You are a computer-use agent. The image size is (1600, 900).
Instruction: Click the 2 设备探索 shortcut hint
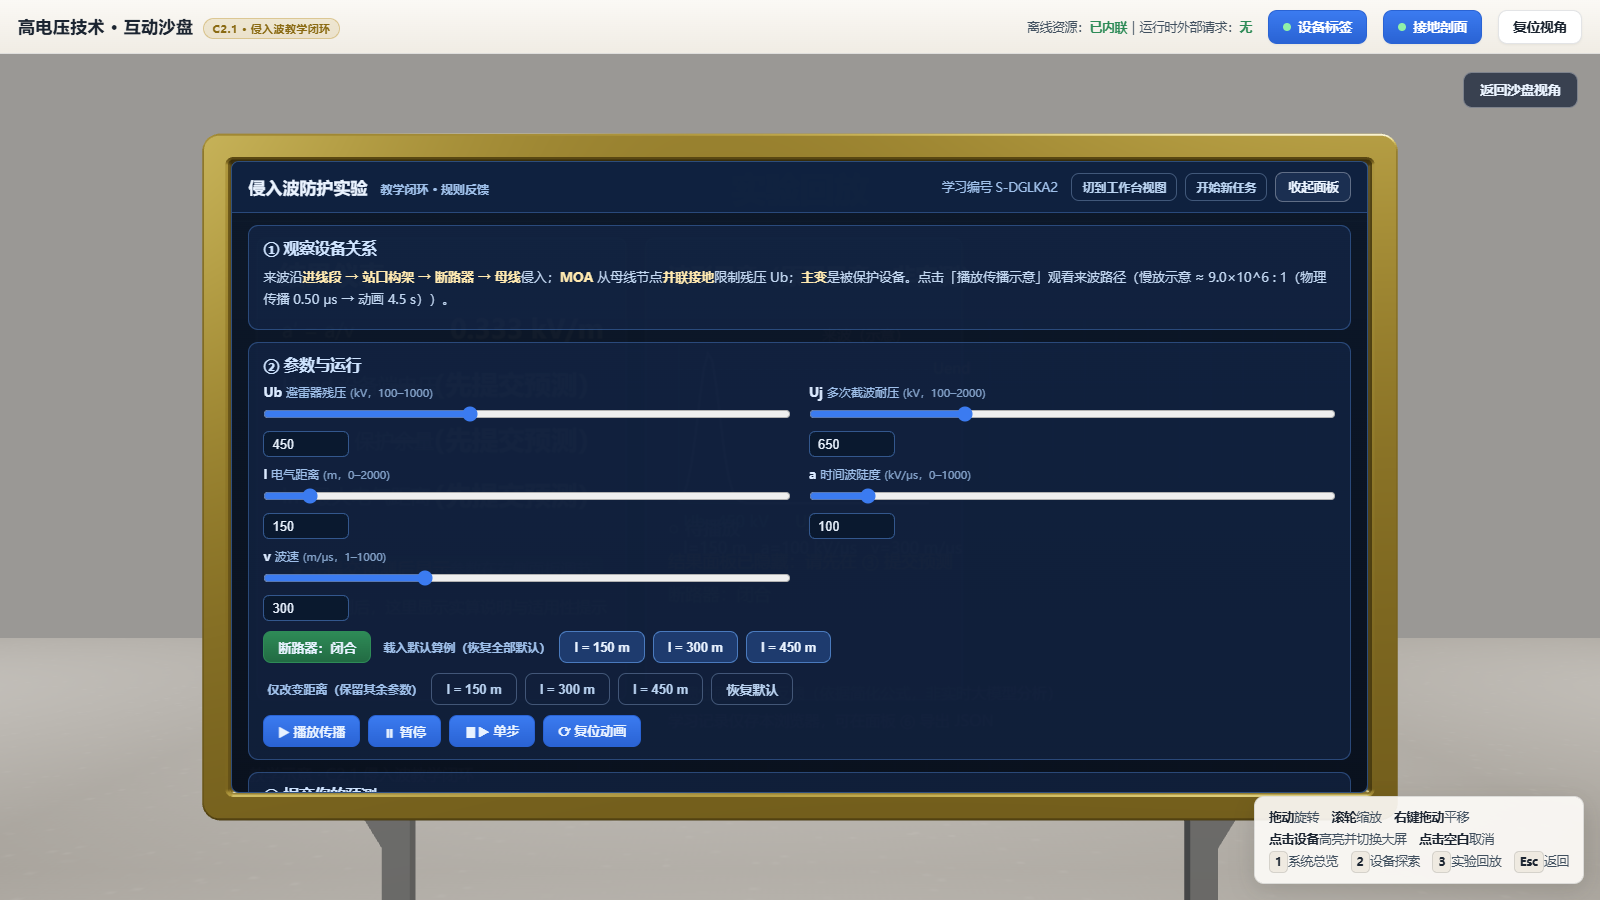point(1386,861)
